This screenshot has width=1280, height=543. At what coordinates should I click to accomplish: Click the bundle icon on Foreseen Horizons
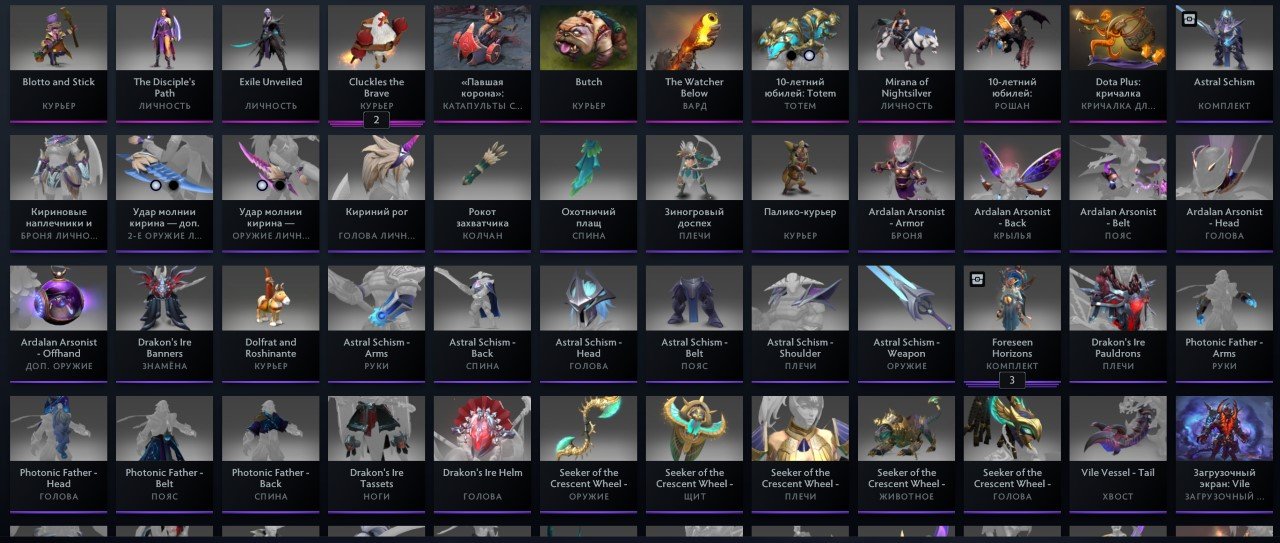point(977,279)
